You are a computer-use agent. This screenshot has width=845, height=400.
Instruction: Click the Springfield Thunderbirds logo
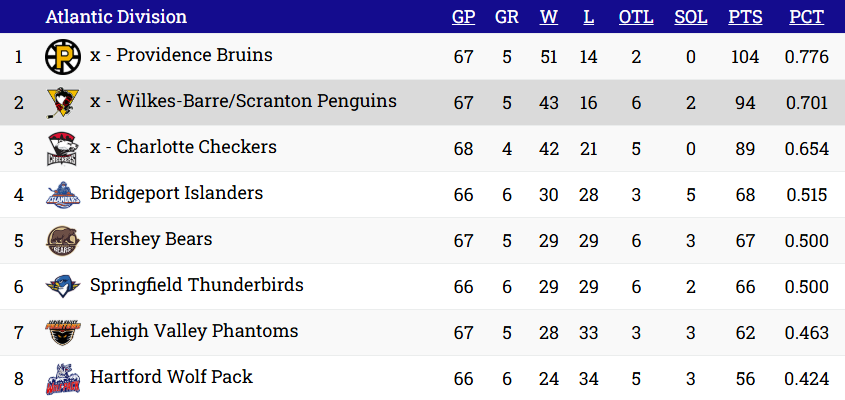pos(63,287)
